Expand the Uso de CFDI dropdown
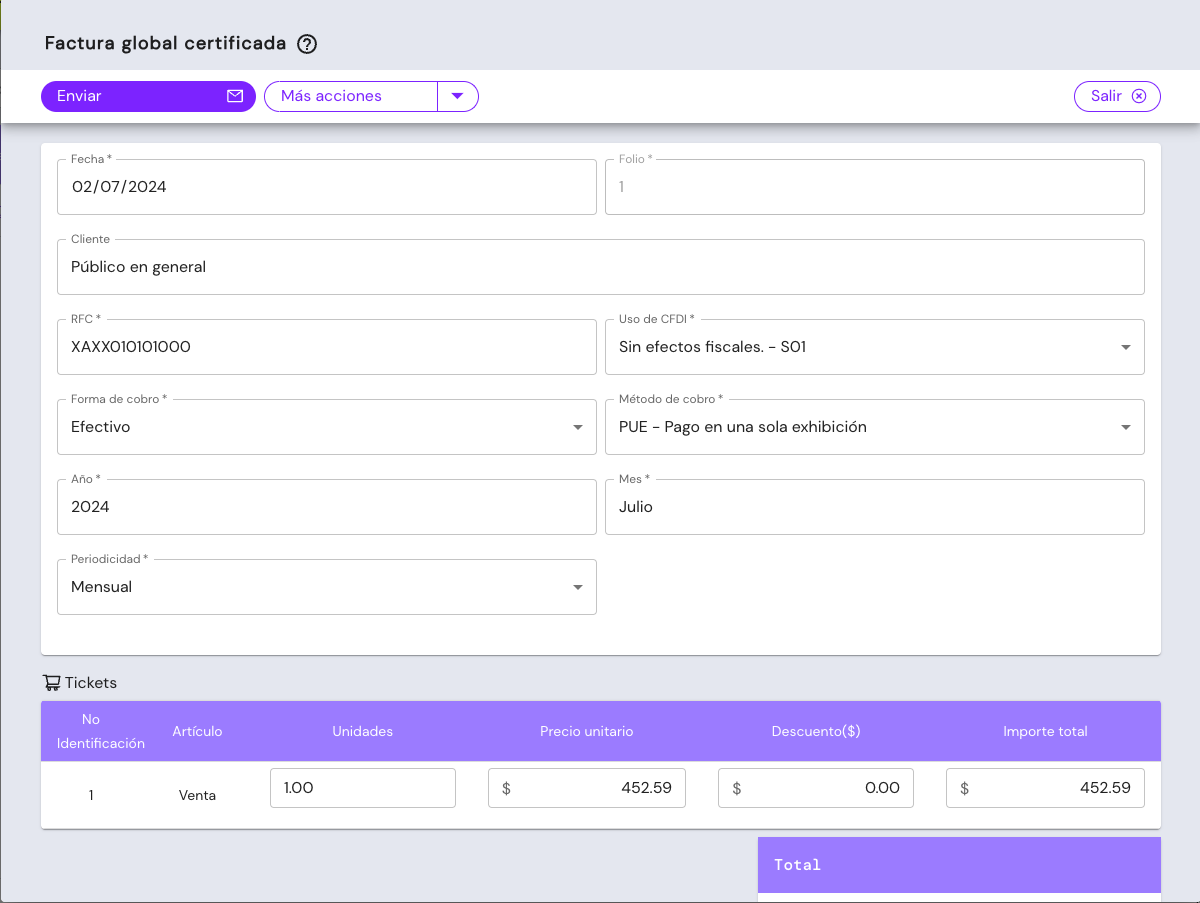Screen dimensions: 1200x903 [x=1125, y=347]
